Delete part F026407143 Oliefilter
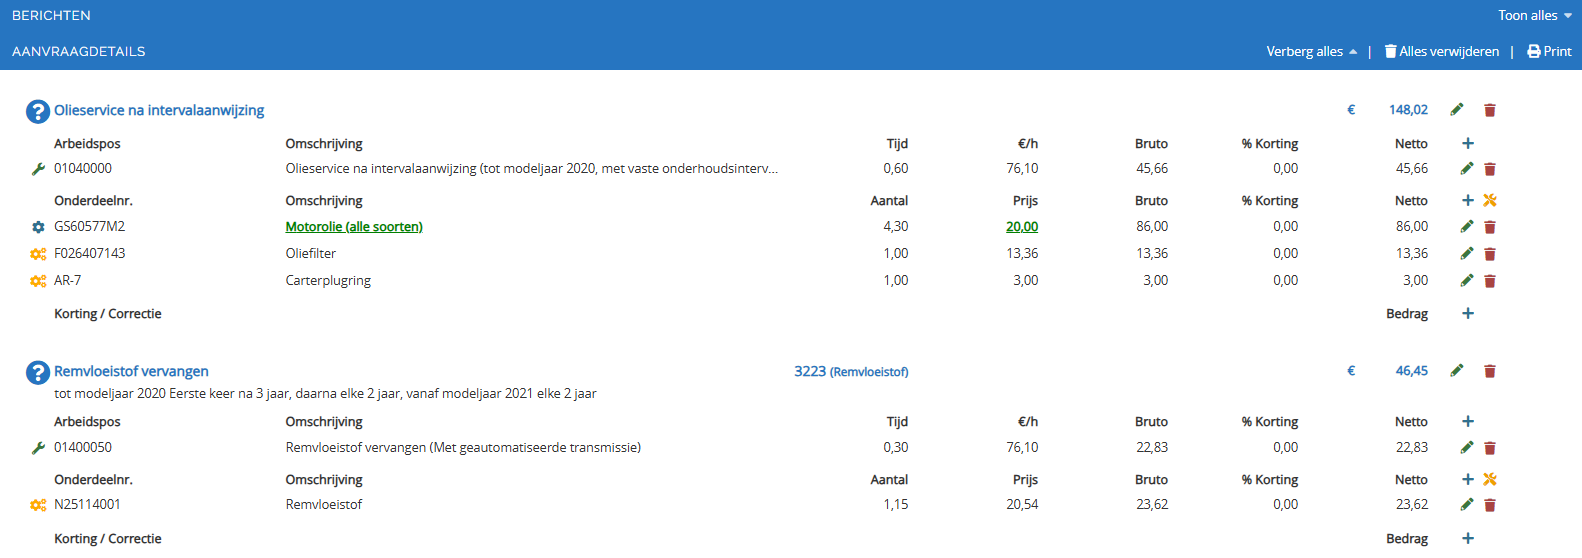Image resolution: width=1582 pixels, height=558 pixels. [x=1490, y=254]
